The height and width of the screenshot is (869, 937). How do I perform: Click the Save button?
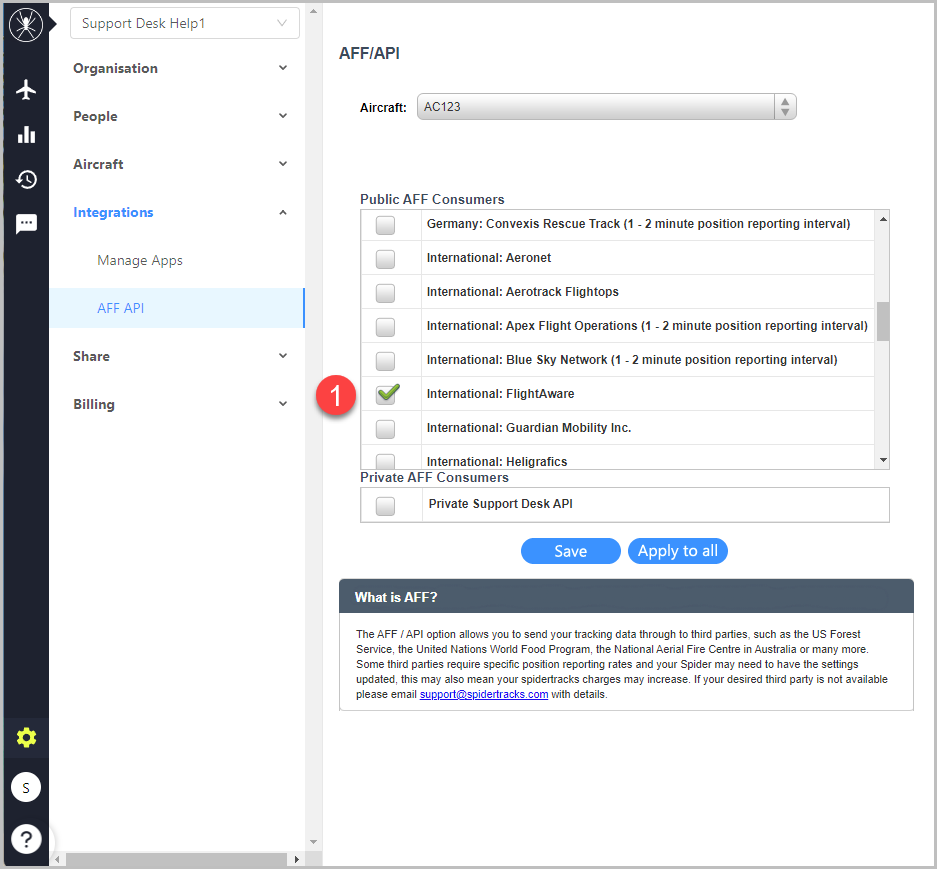pos(571,551)
